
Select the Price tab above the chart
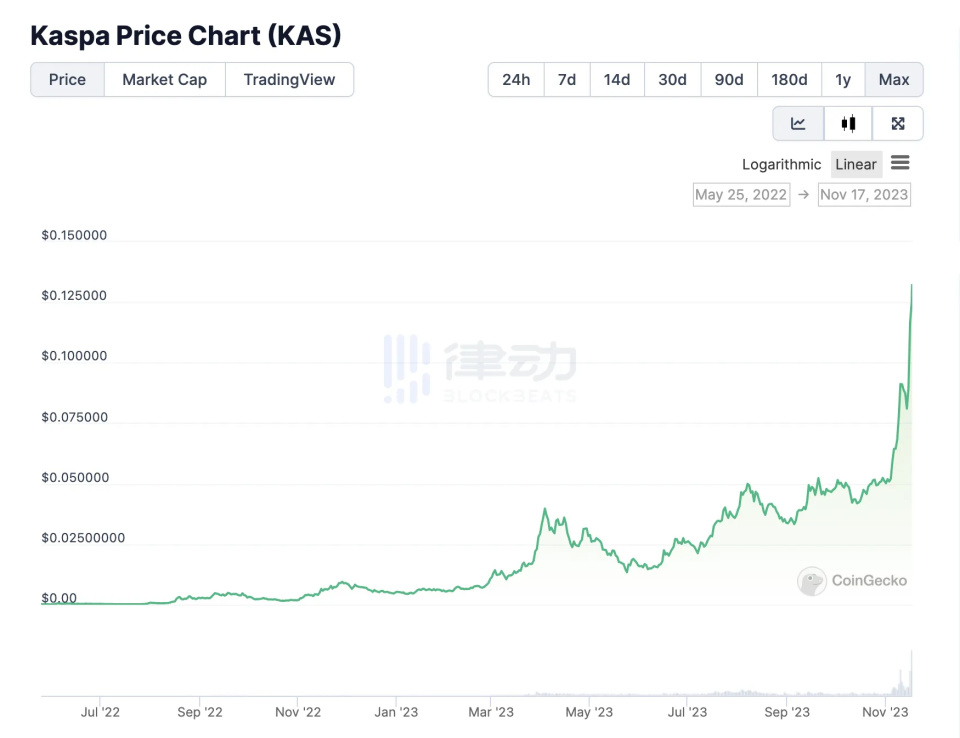[67, 79]
